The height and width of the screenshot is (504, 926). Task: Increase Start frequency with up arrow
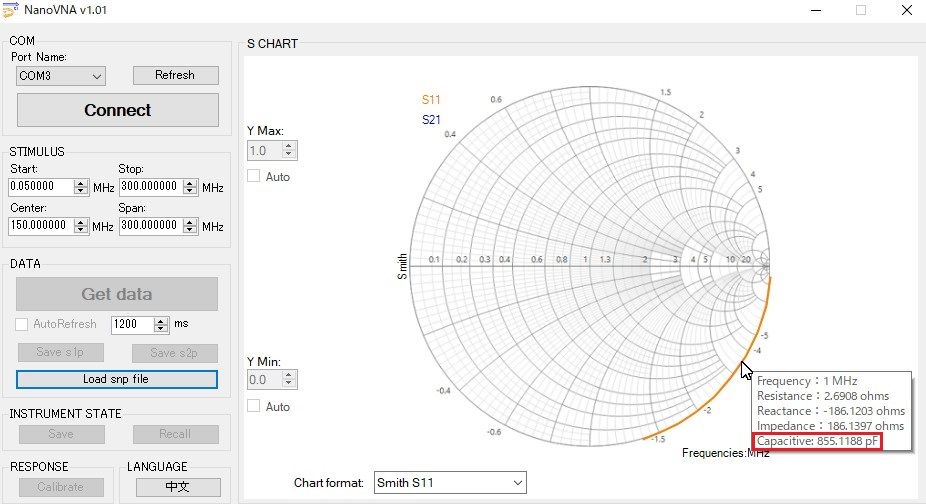pyautogui.click(x=81, y=183)
